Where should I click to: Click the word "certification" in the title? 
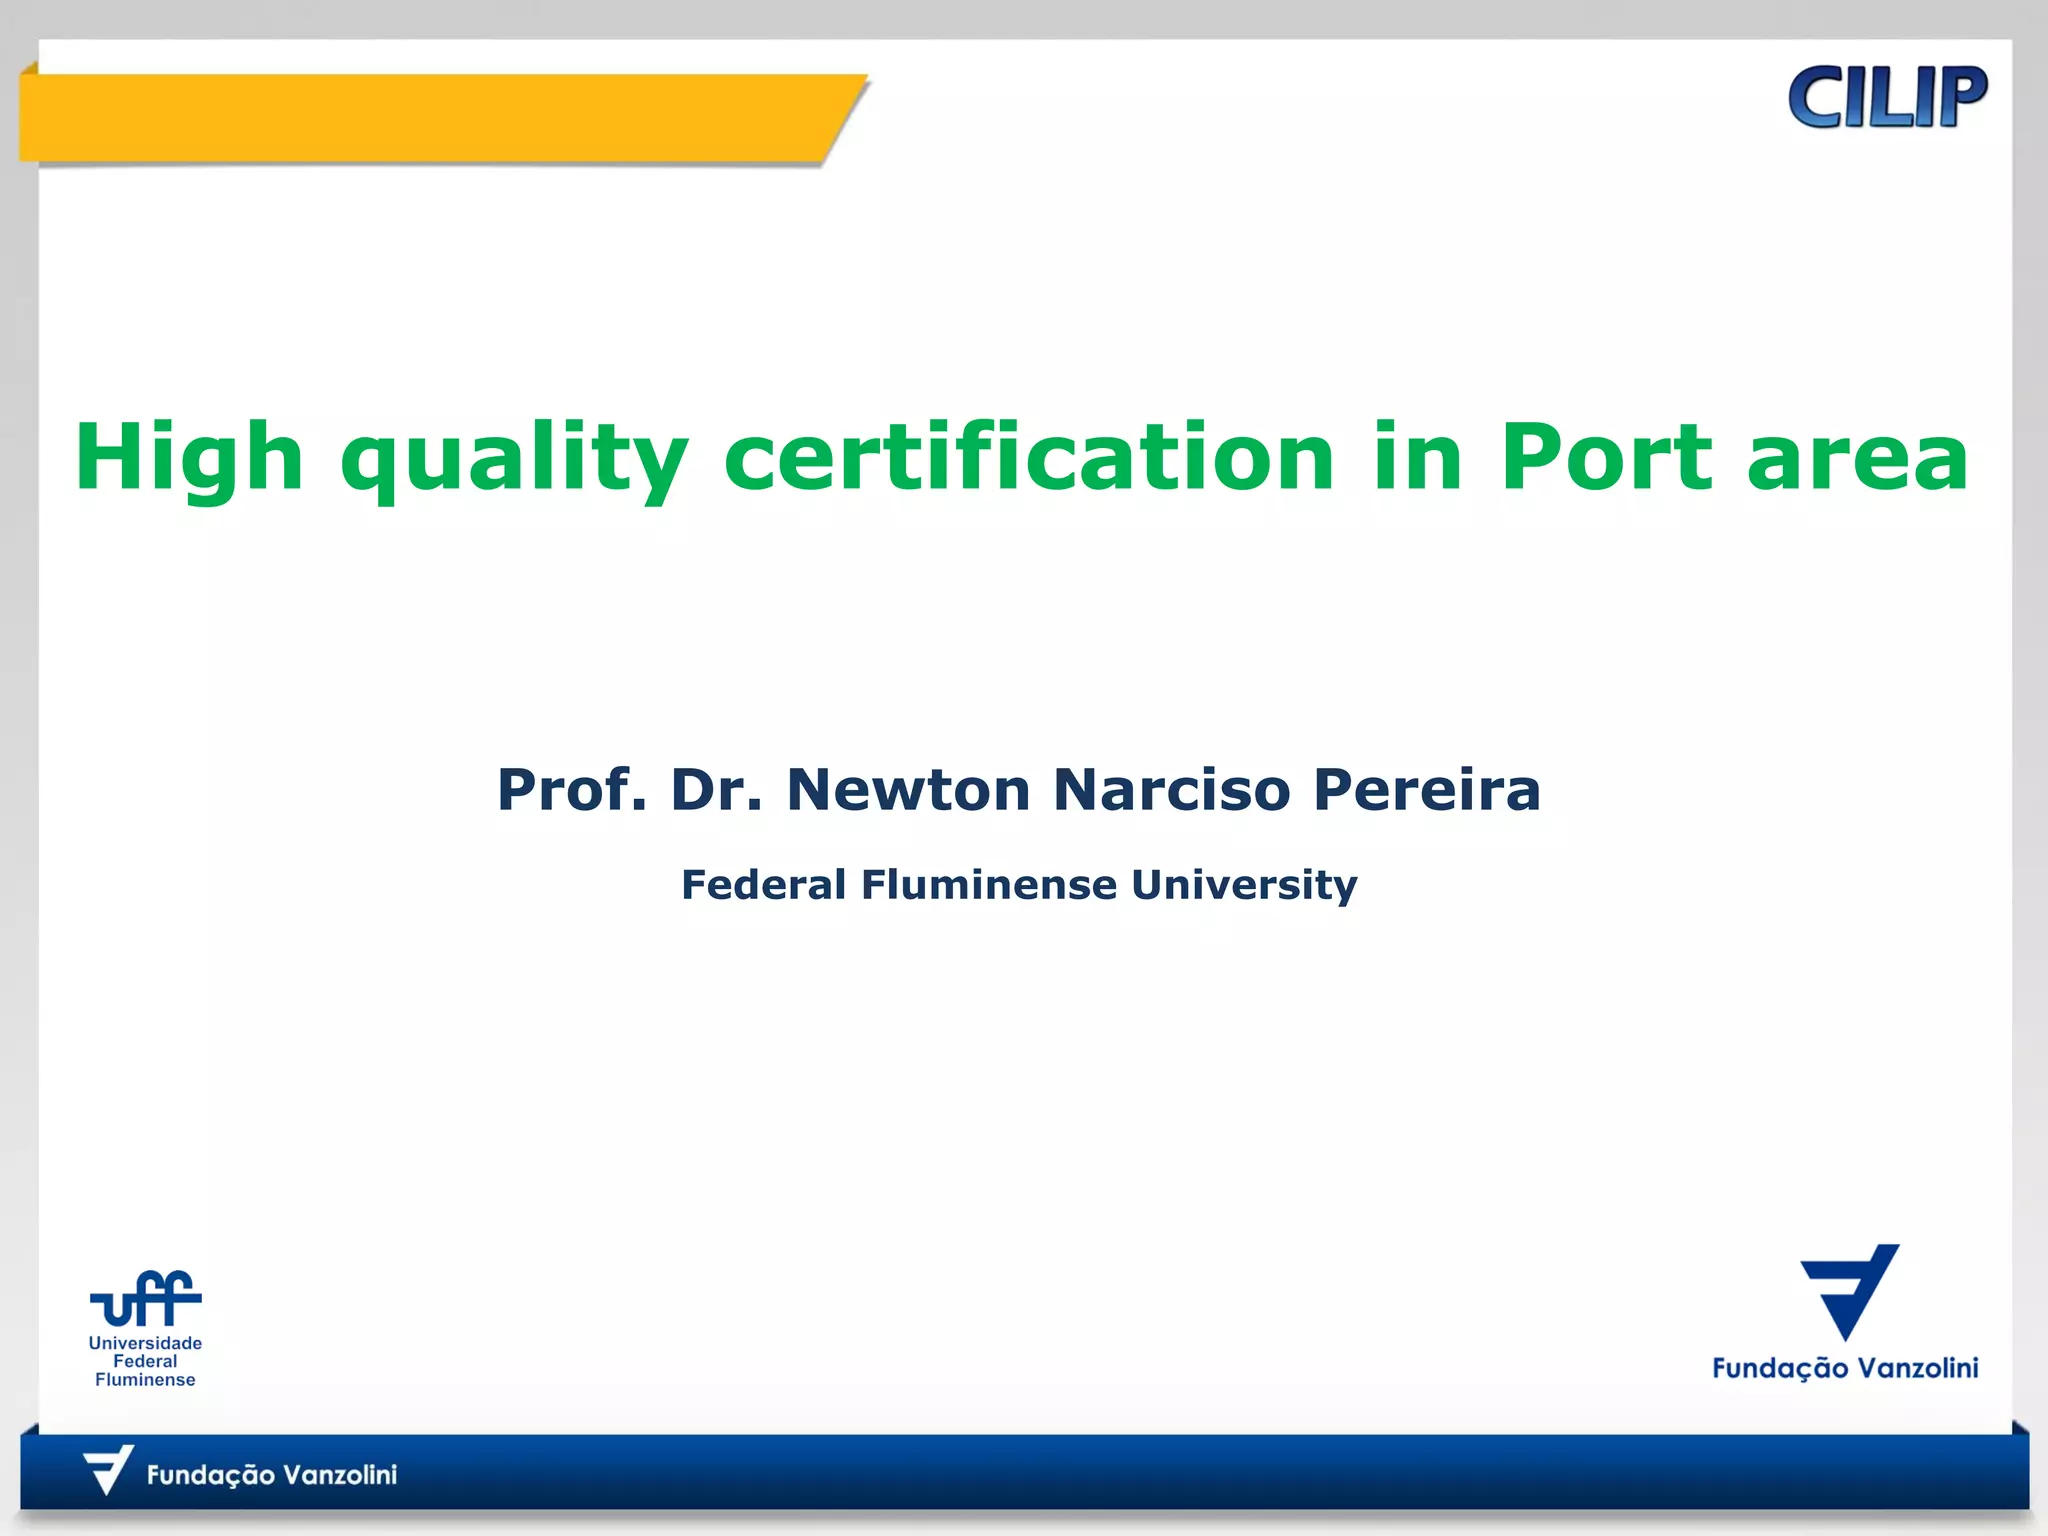pyautogui.click(x=1029, y=457)
